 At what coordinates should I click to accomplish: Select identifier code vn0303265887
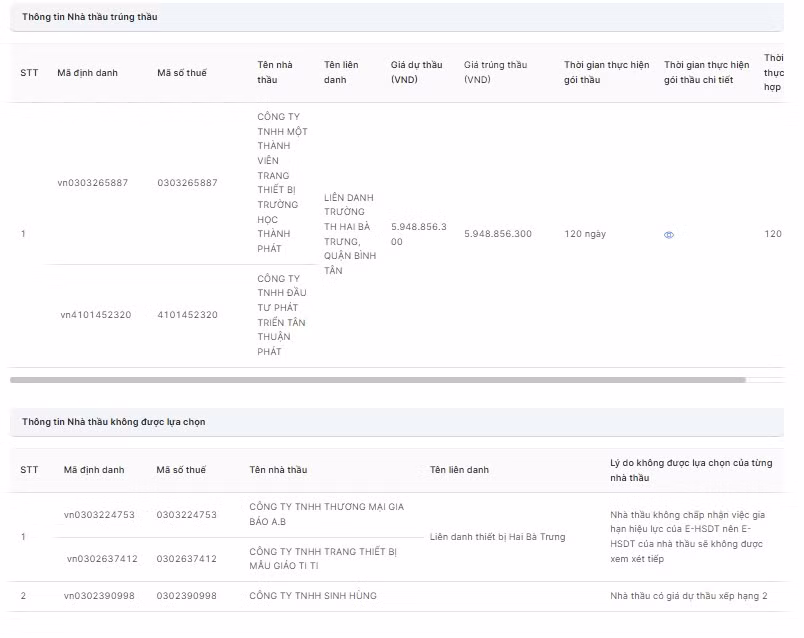pyautogui.click(x=93, y=183)
